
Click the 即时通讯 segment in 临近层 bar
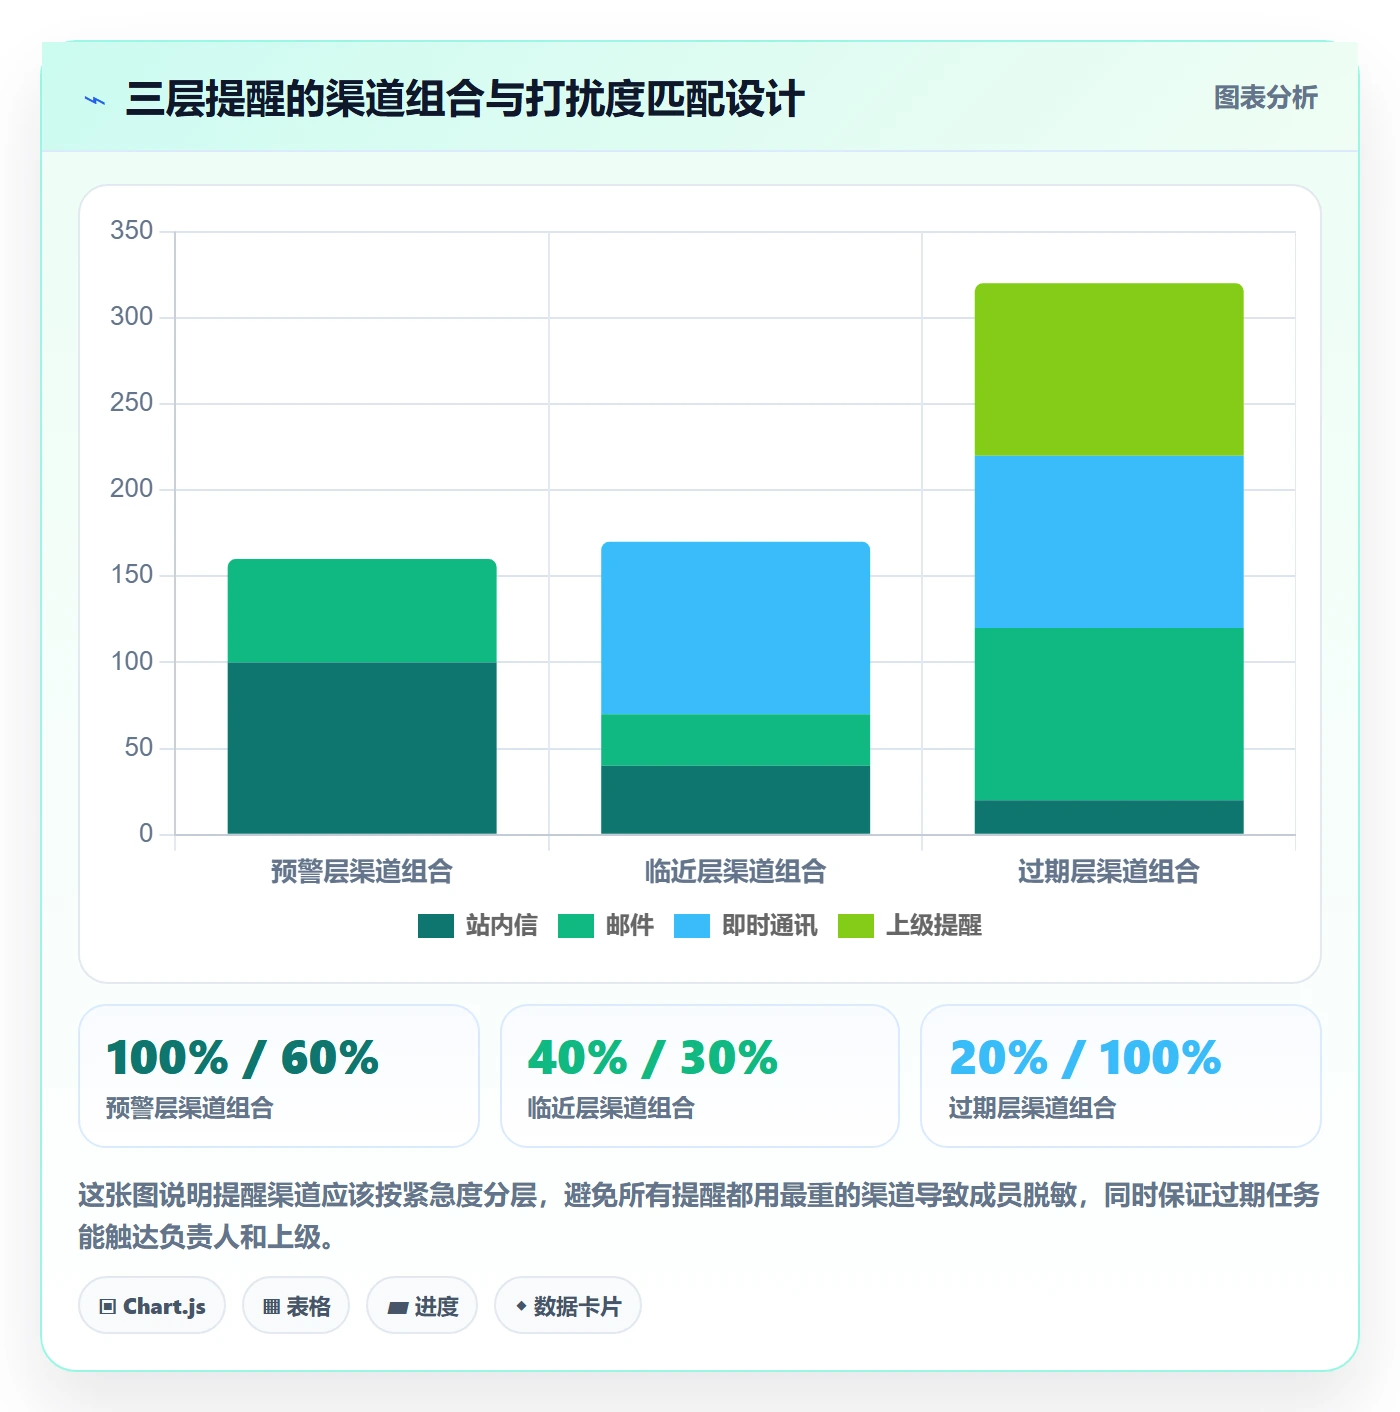[735, 628]
